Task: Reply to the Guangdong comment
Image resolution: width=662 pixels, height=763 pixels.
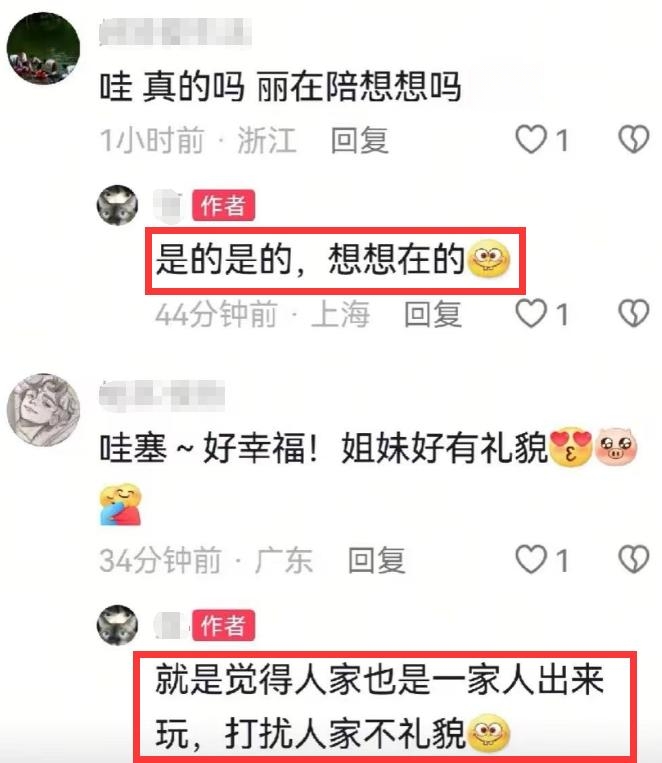Action: pos(377,560)
